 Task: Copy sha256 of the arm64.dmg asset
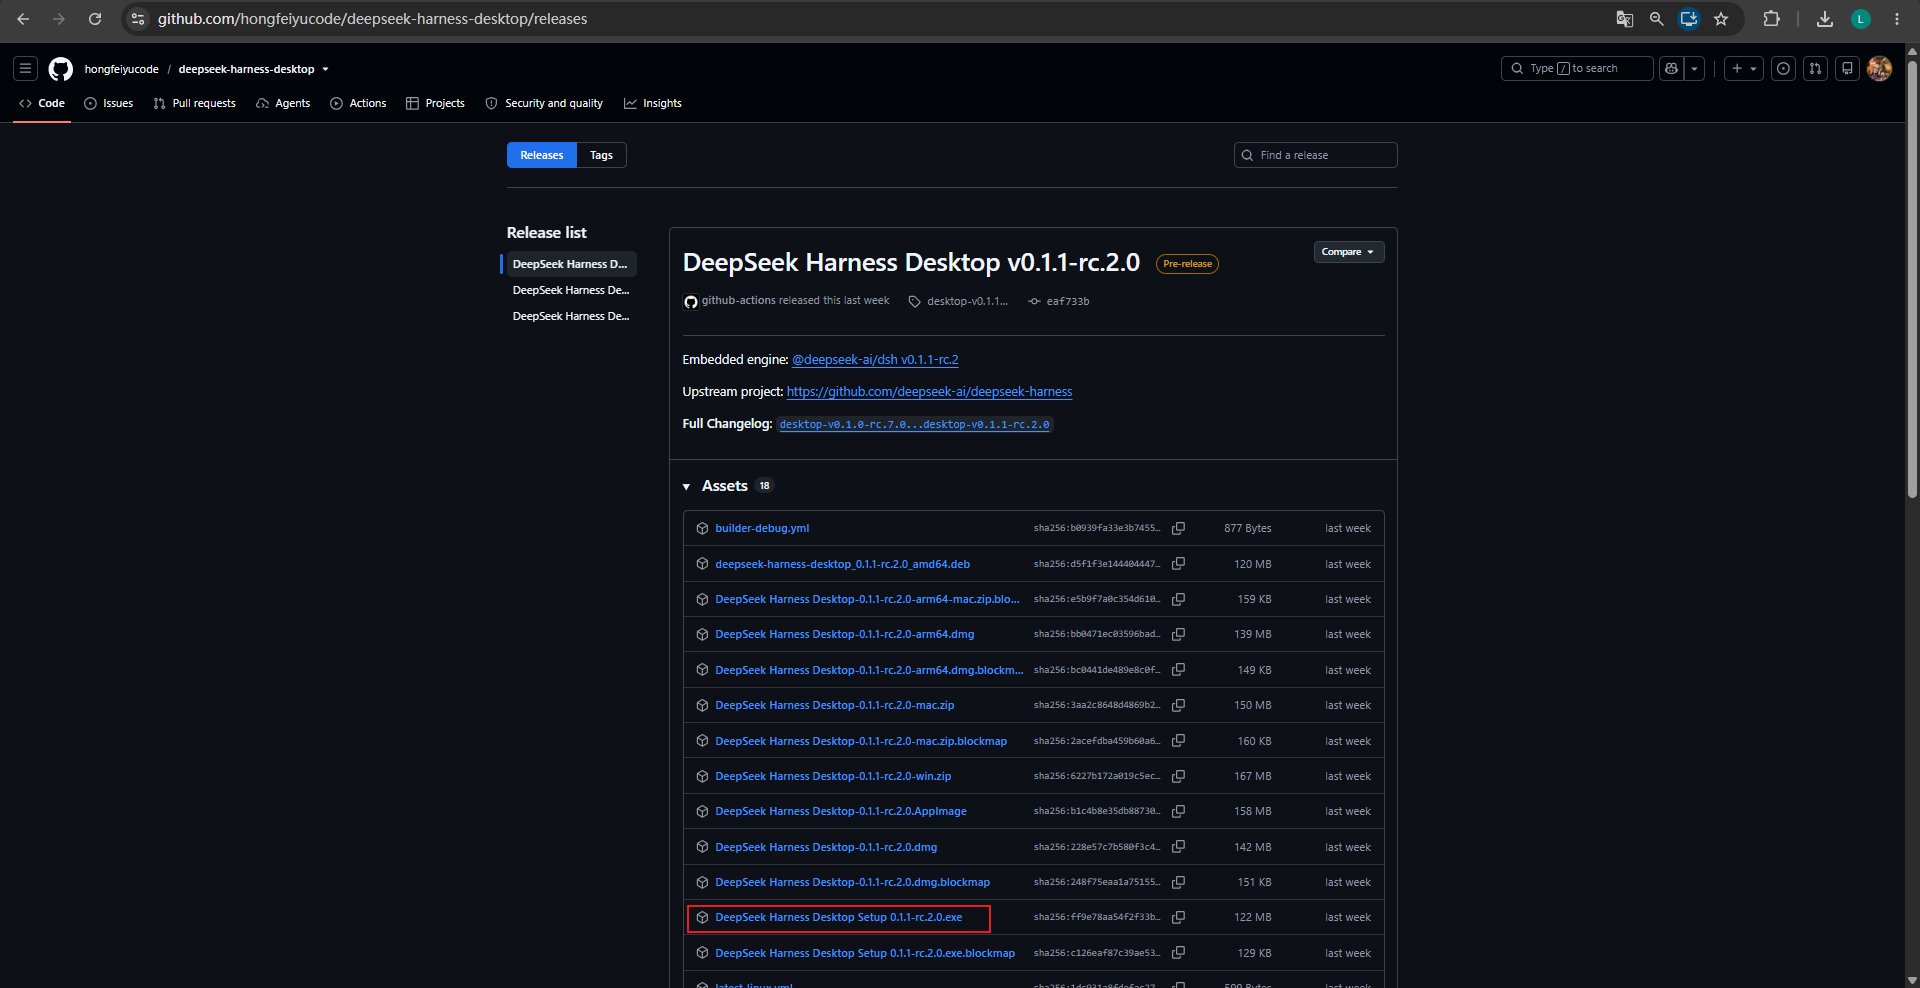(x=1179, y=634)
